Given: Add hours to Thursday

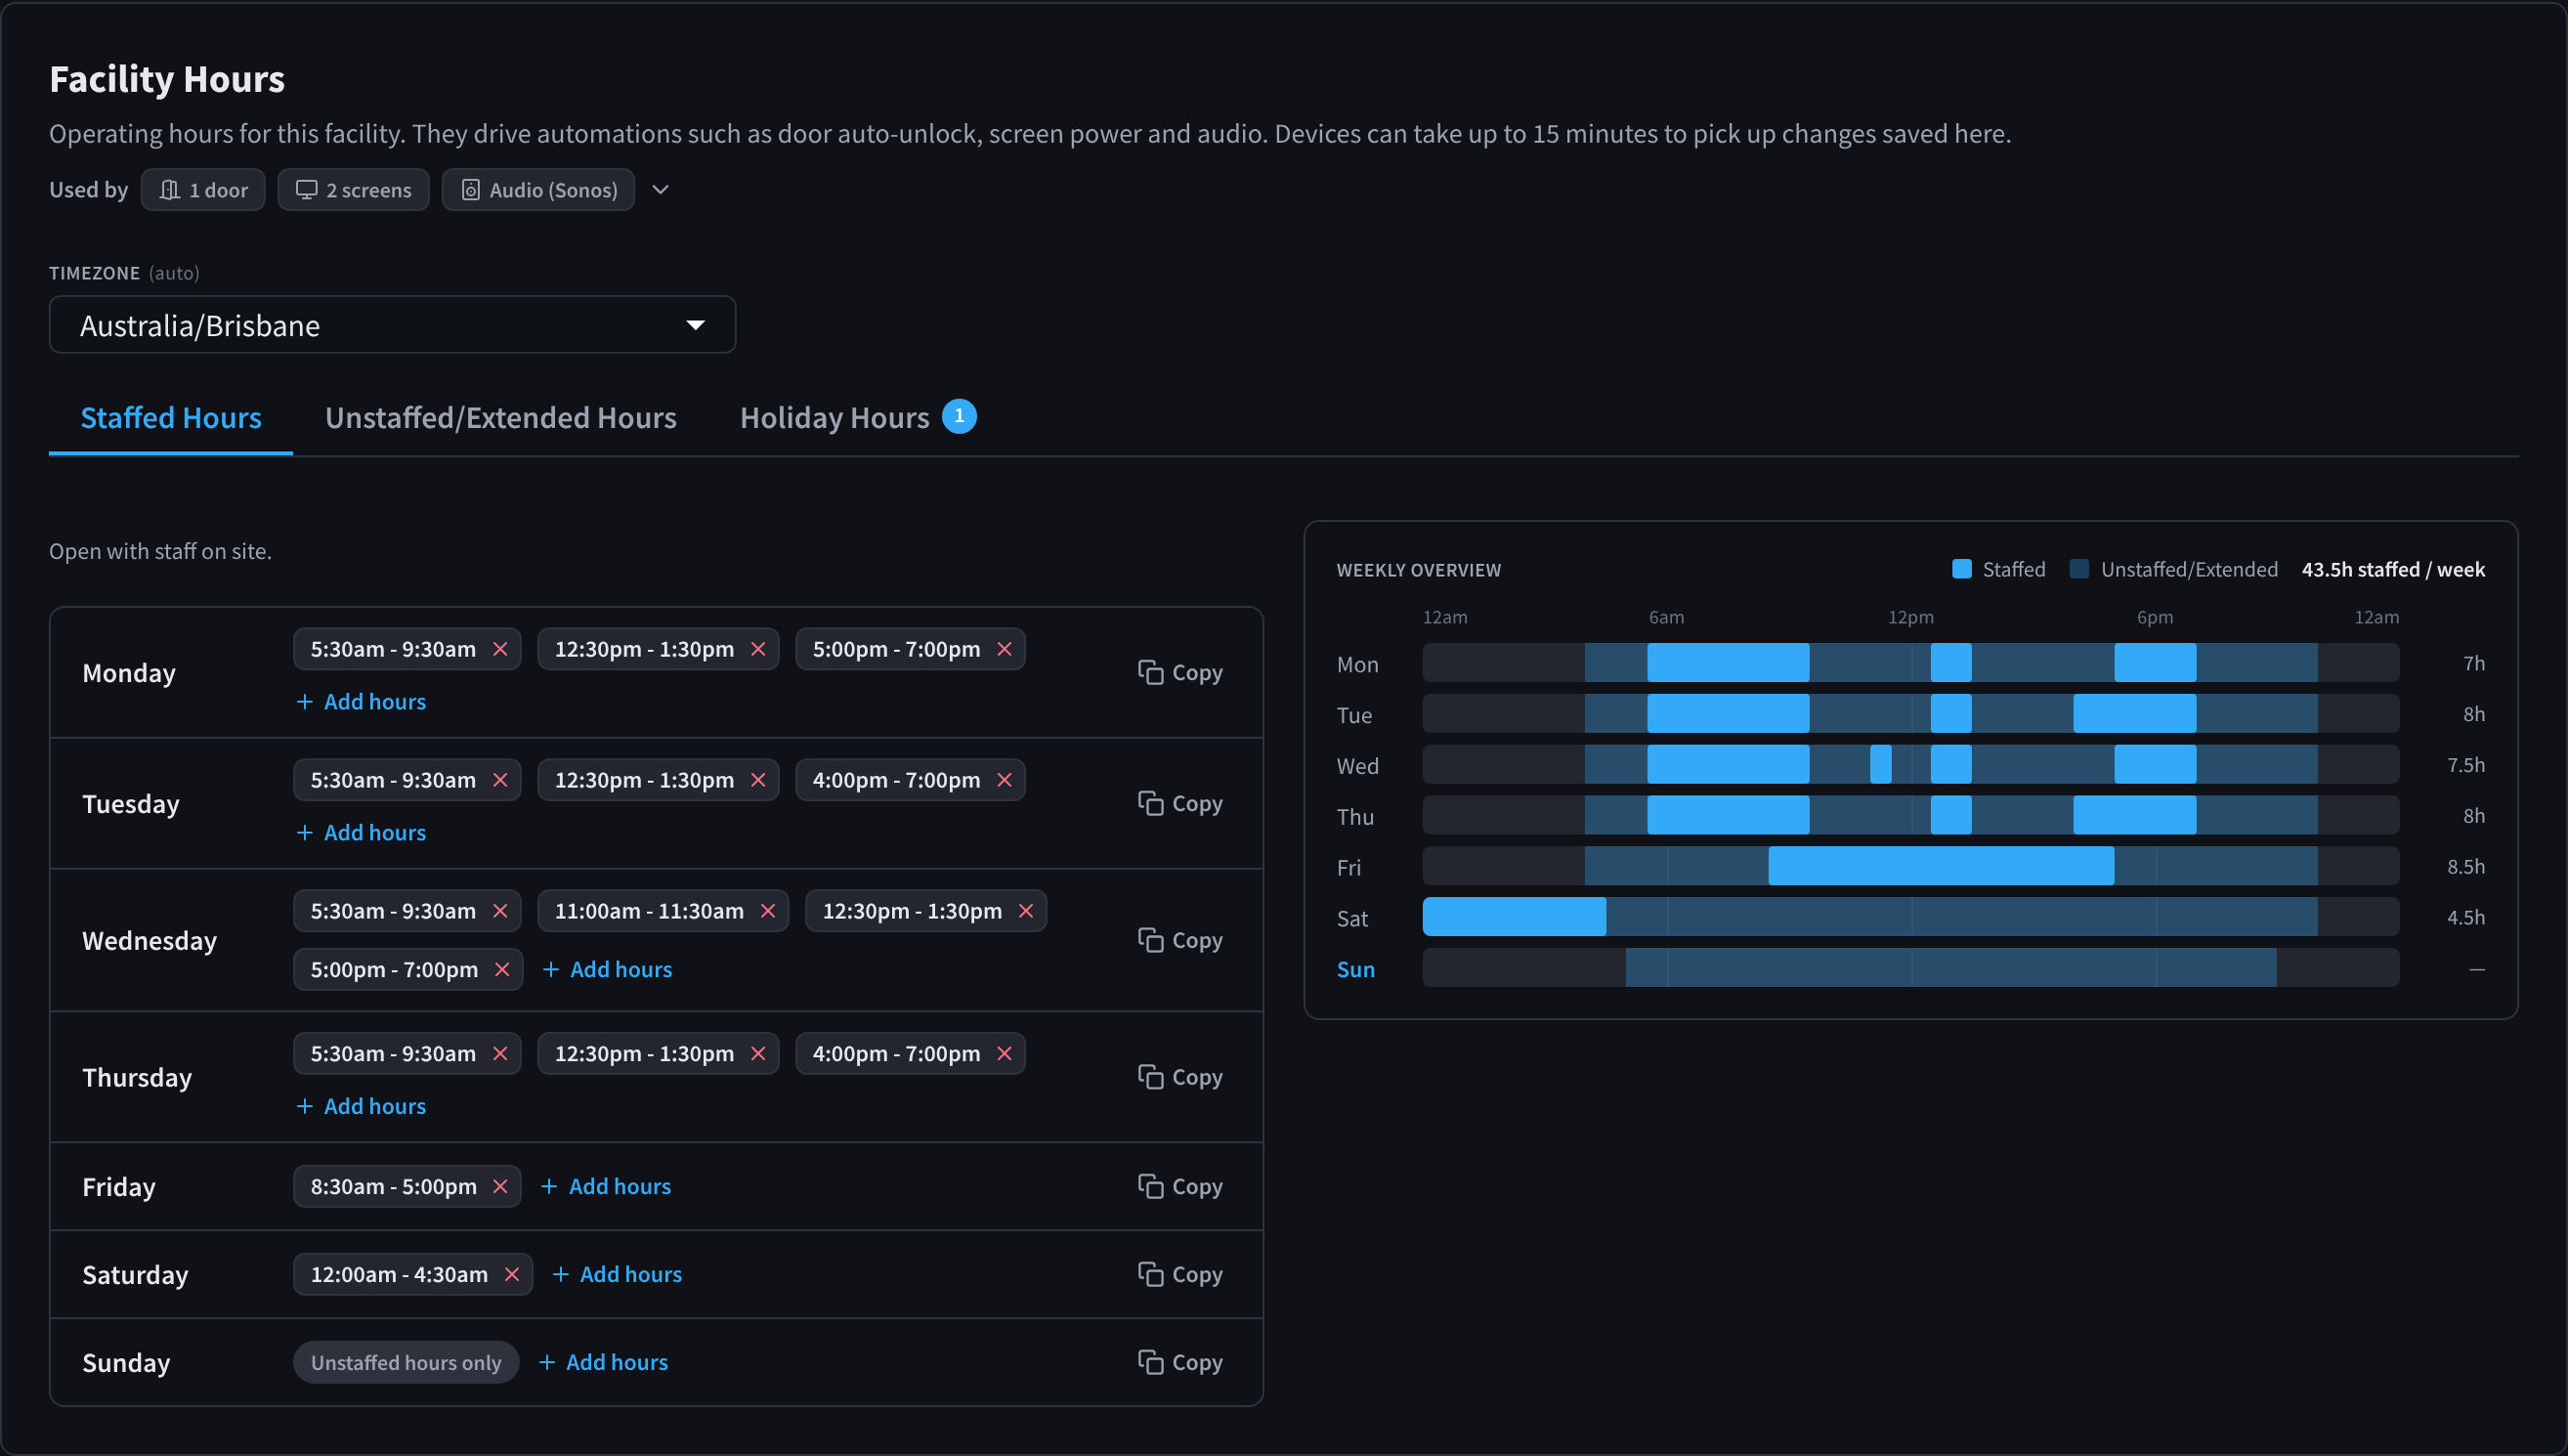Looking at the screenshot, I should pos(361,1106).
